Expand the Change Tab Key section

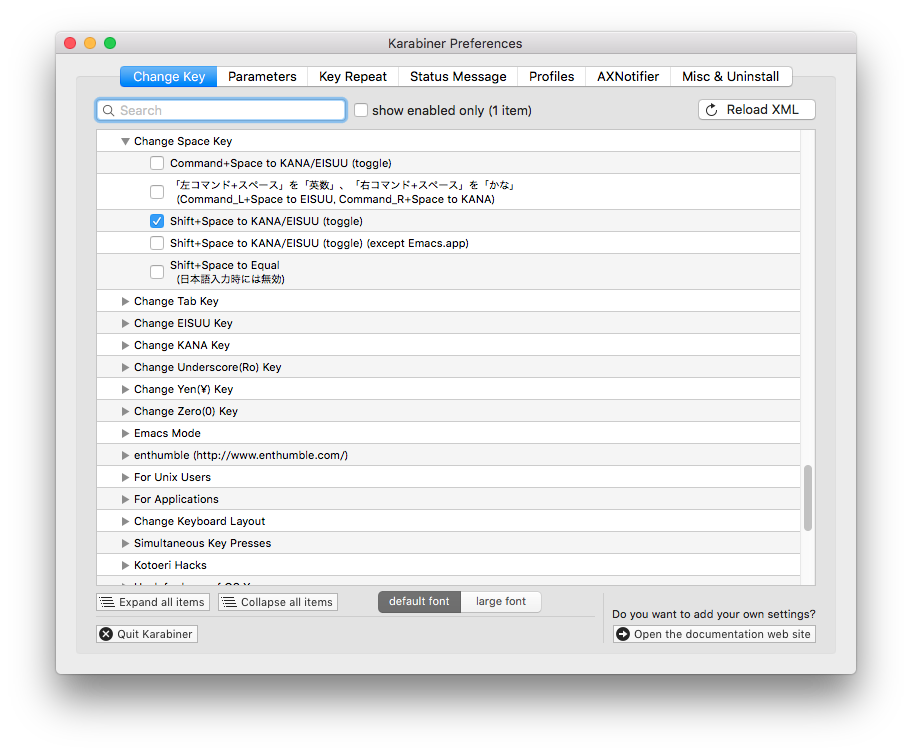tap(125, 301)
